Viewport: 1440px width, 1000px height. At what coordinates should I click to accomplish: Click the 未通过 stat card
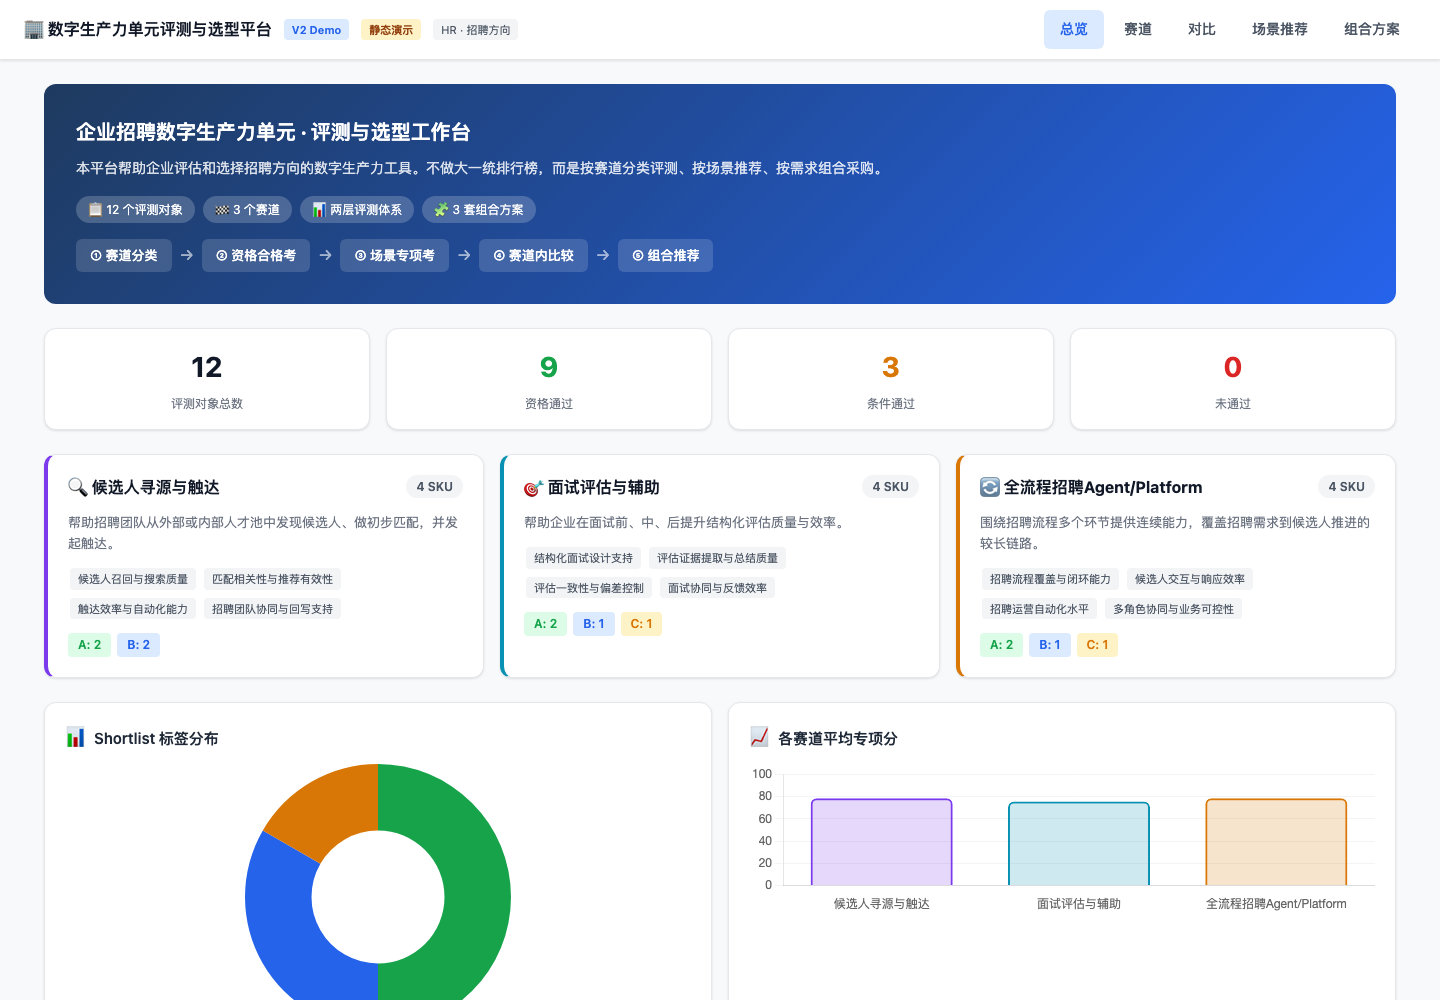1233,379
